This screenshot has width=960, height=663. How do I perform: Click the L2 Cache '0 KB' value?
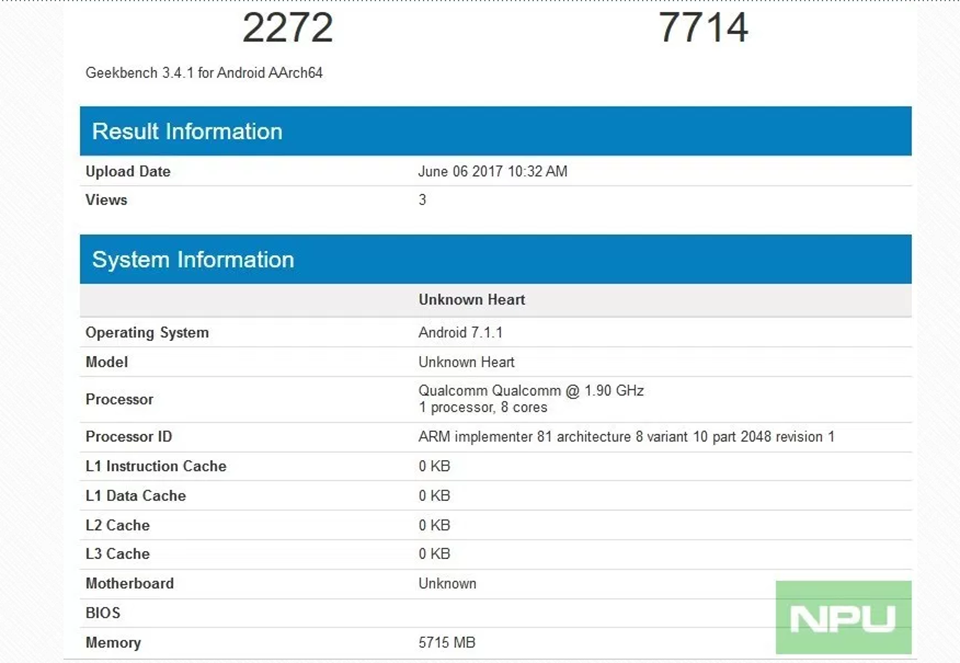click(435, 525)
